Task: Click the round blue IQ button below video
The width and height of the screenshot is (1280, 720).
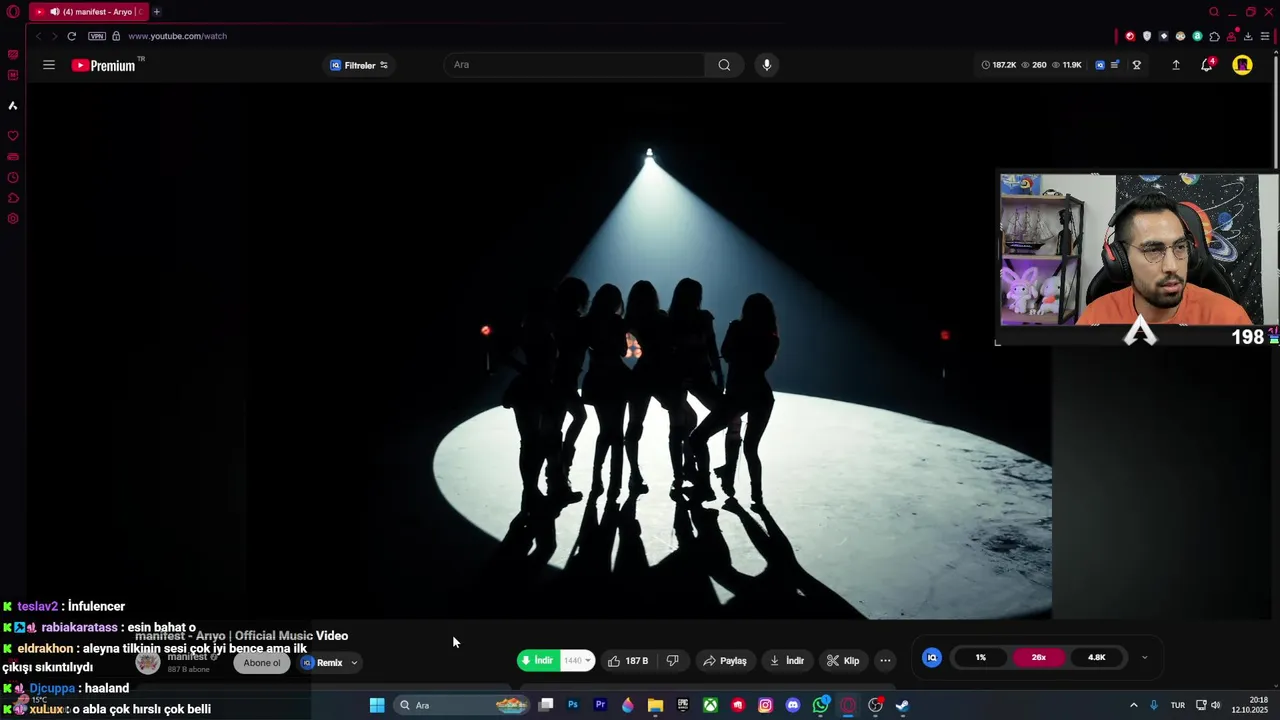Action: 932,657
